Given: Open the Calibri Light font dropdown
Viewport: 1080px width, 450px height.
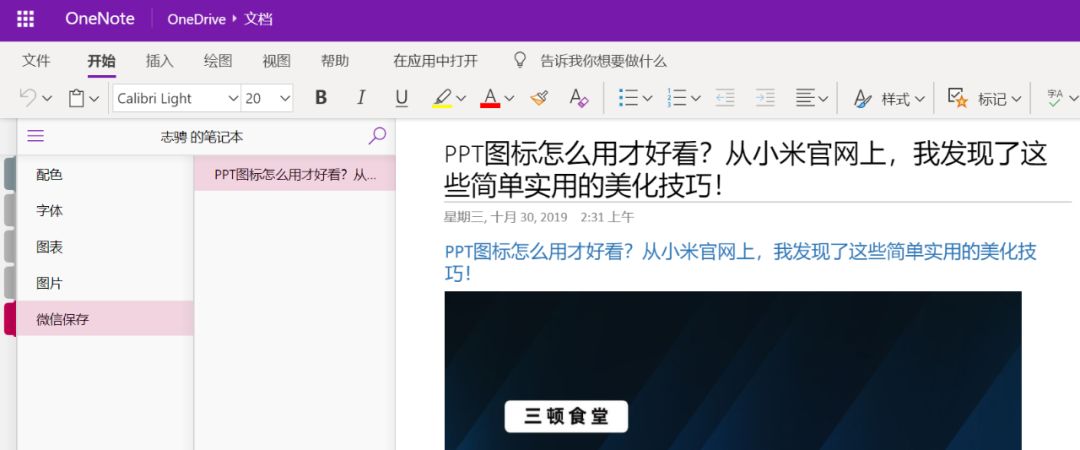Looking at the screenshot, I should (x=233, y=99).
